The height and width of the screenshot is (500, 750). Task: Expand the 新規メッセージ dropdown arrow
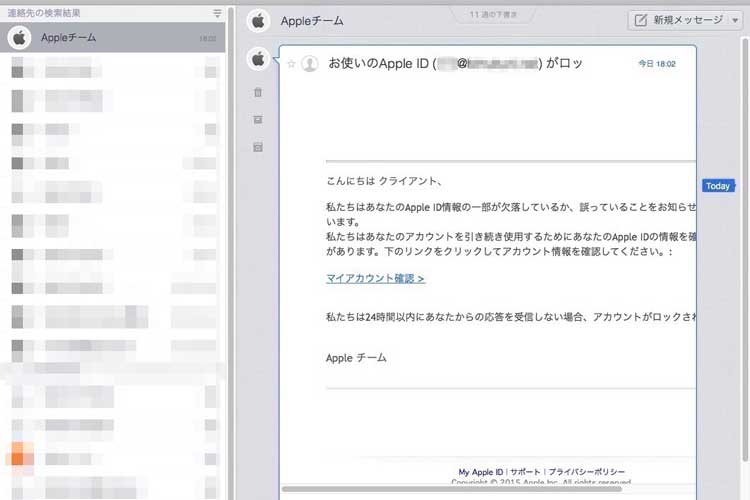(x=735, y=20)
